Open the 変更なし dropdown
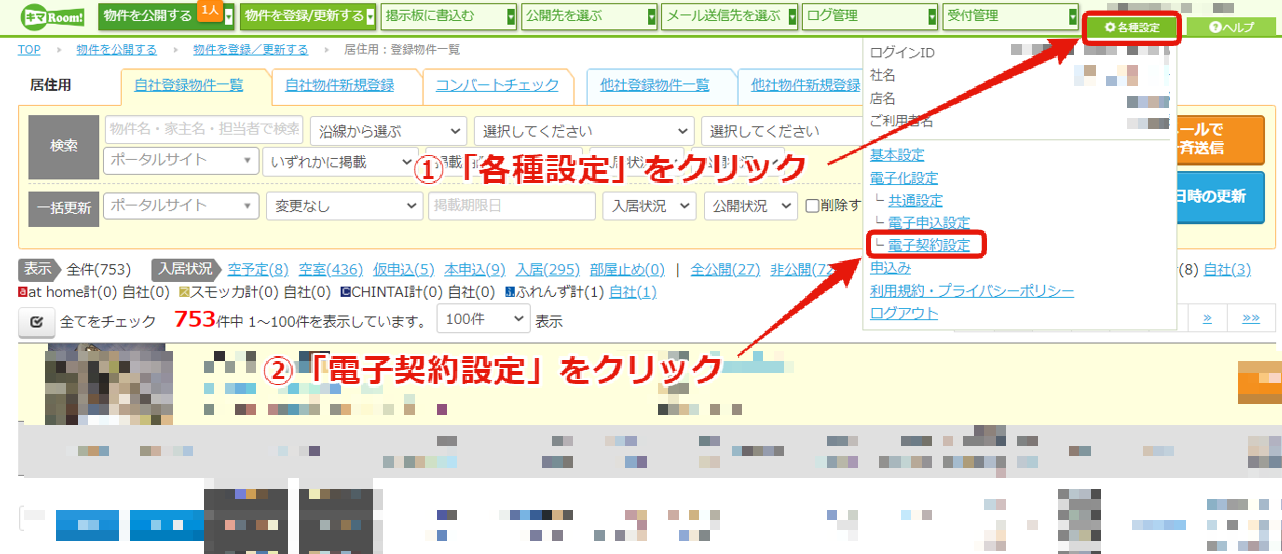This screenshot has height=554, width=1282. pyautogui.click(x=344, y=206)
